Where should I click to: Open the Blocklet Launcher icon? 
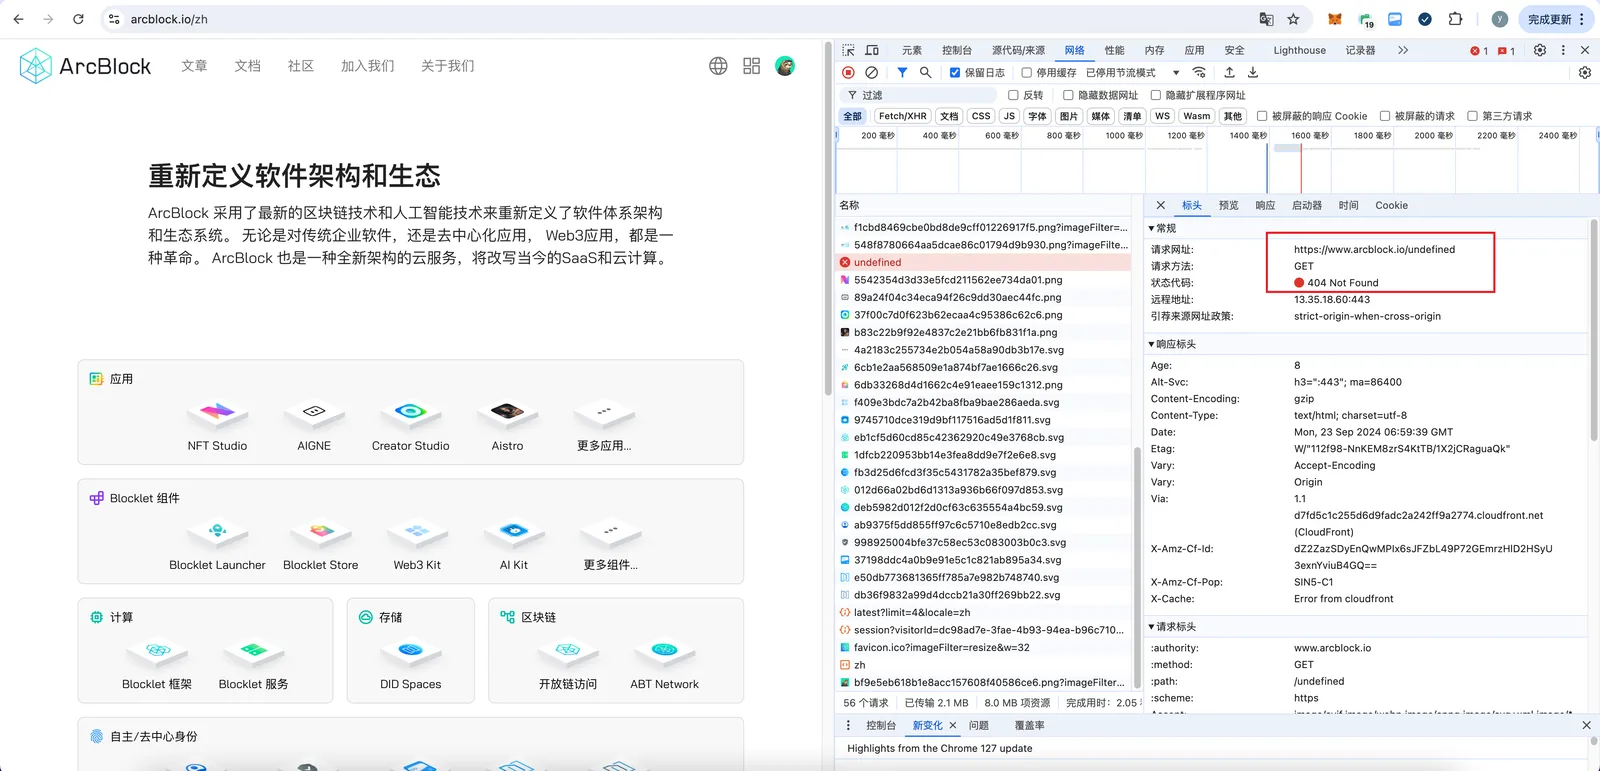tap(217, 531)
